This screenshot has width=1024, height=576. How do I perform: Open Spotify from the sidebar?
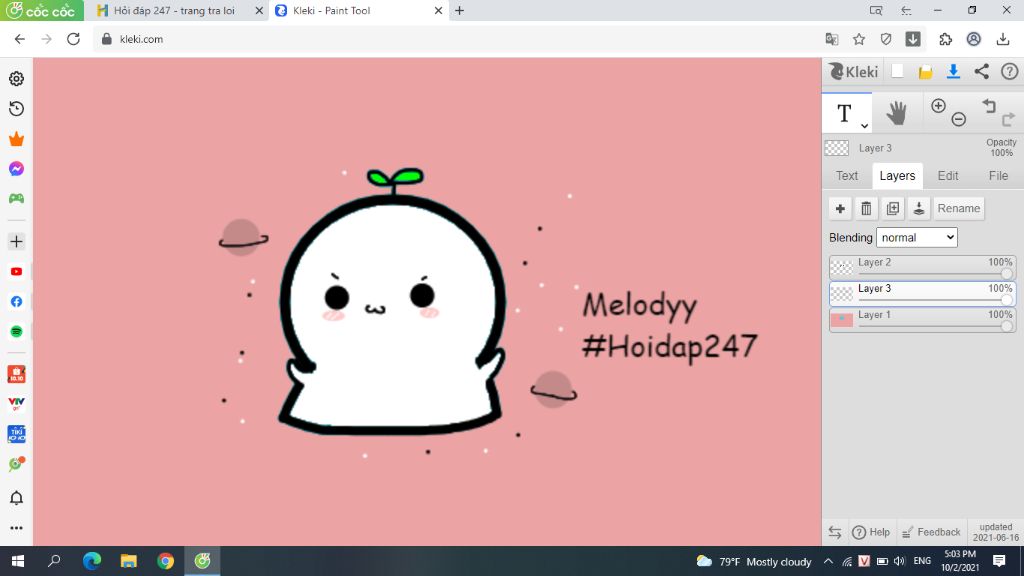pos(16,332)
